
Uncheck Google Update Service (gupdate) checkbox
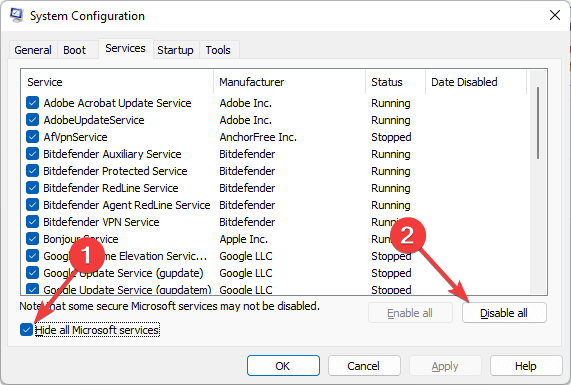pos(32,272)
